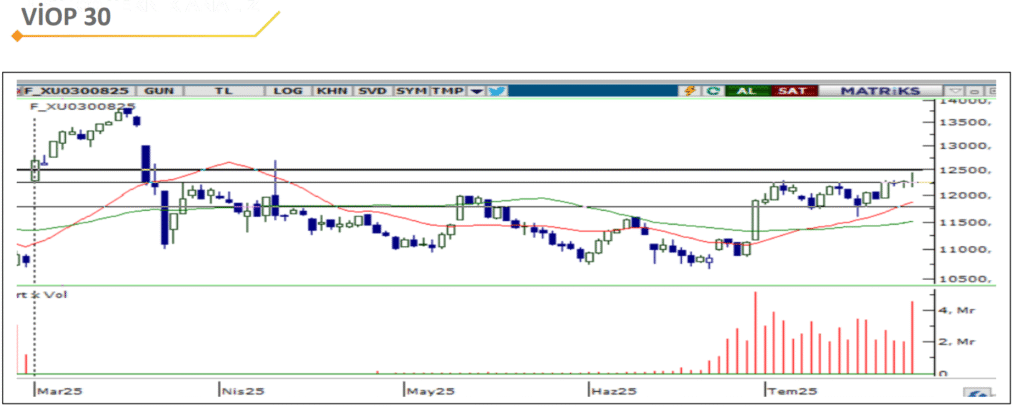Screen dimensions: 1024x409
Task: Open the dropdown arrow next to TMP
Action: (477, 91)
